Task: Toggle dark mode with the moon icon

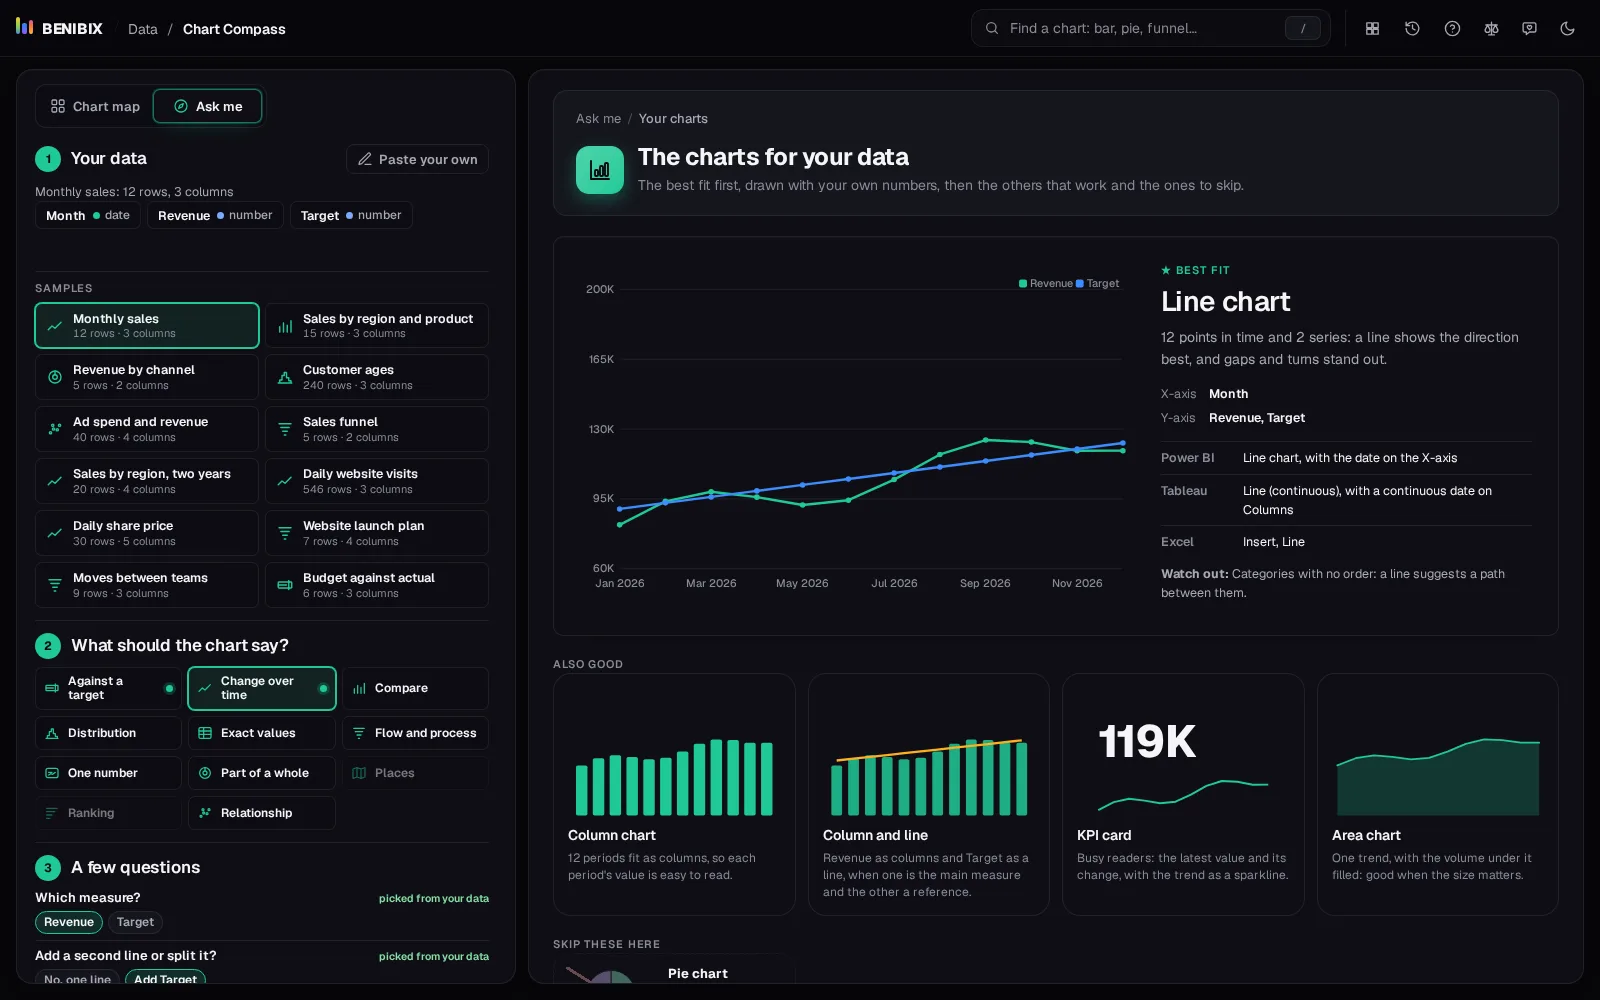Action: (x=1567, y=29)
